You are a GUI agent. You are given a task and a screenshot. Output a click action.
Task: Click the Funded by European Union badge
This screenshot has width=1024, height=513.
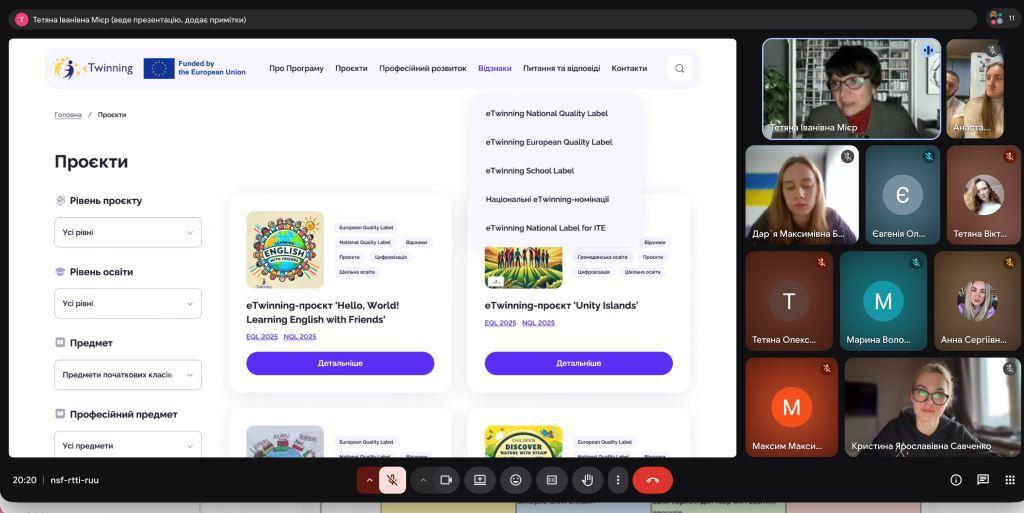pyautogui.click(x=195, y=68)
